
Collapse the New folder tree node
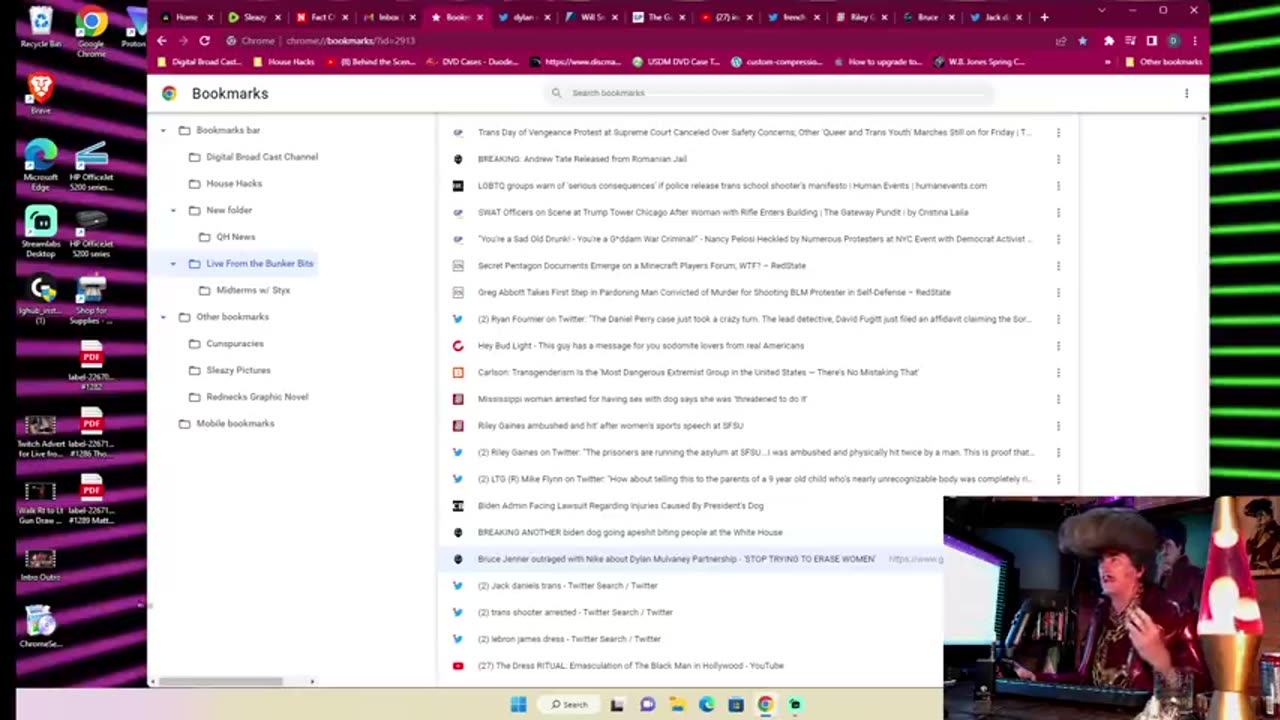[x=173, y=210]
